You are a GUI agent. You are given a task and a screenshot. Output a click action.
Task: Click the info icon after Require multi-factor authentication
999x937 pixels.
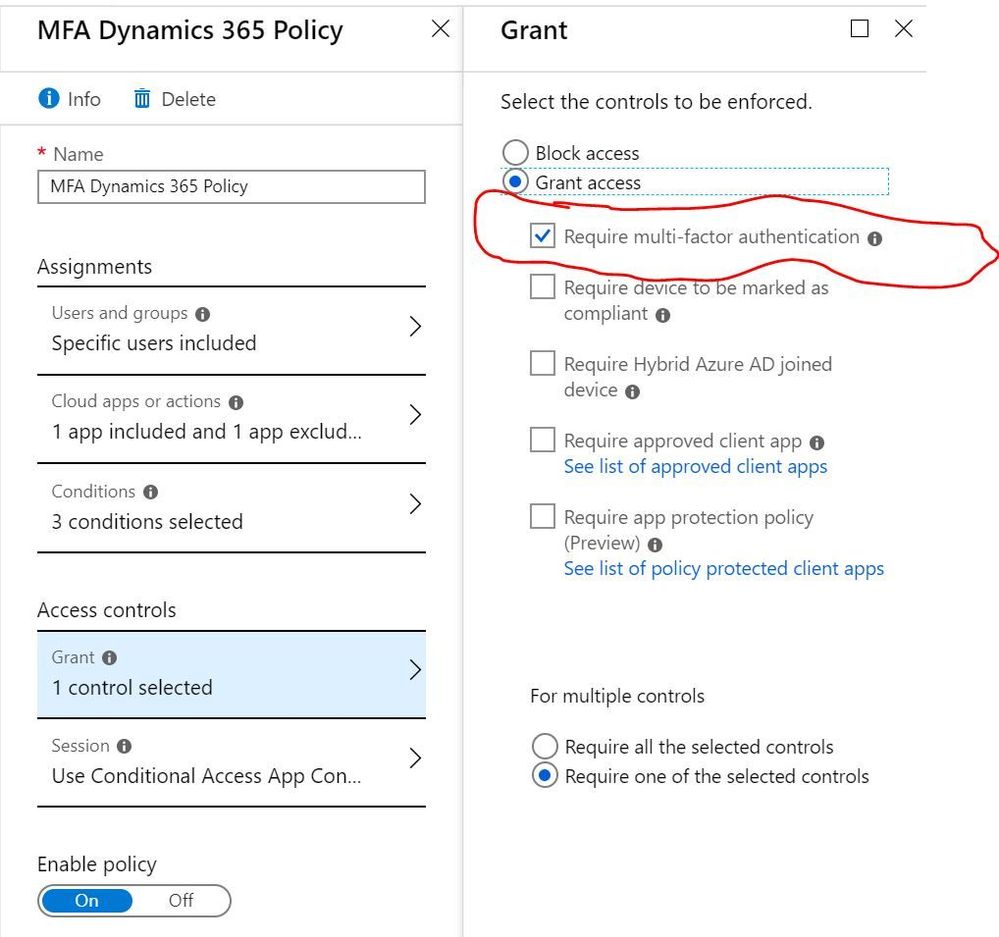pos(875,238)
